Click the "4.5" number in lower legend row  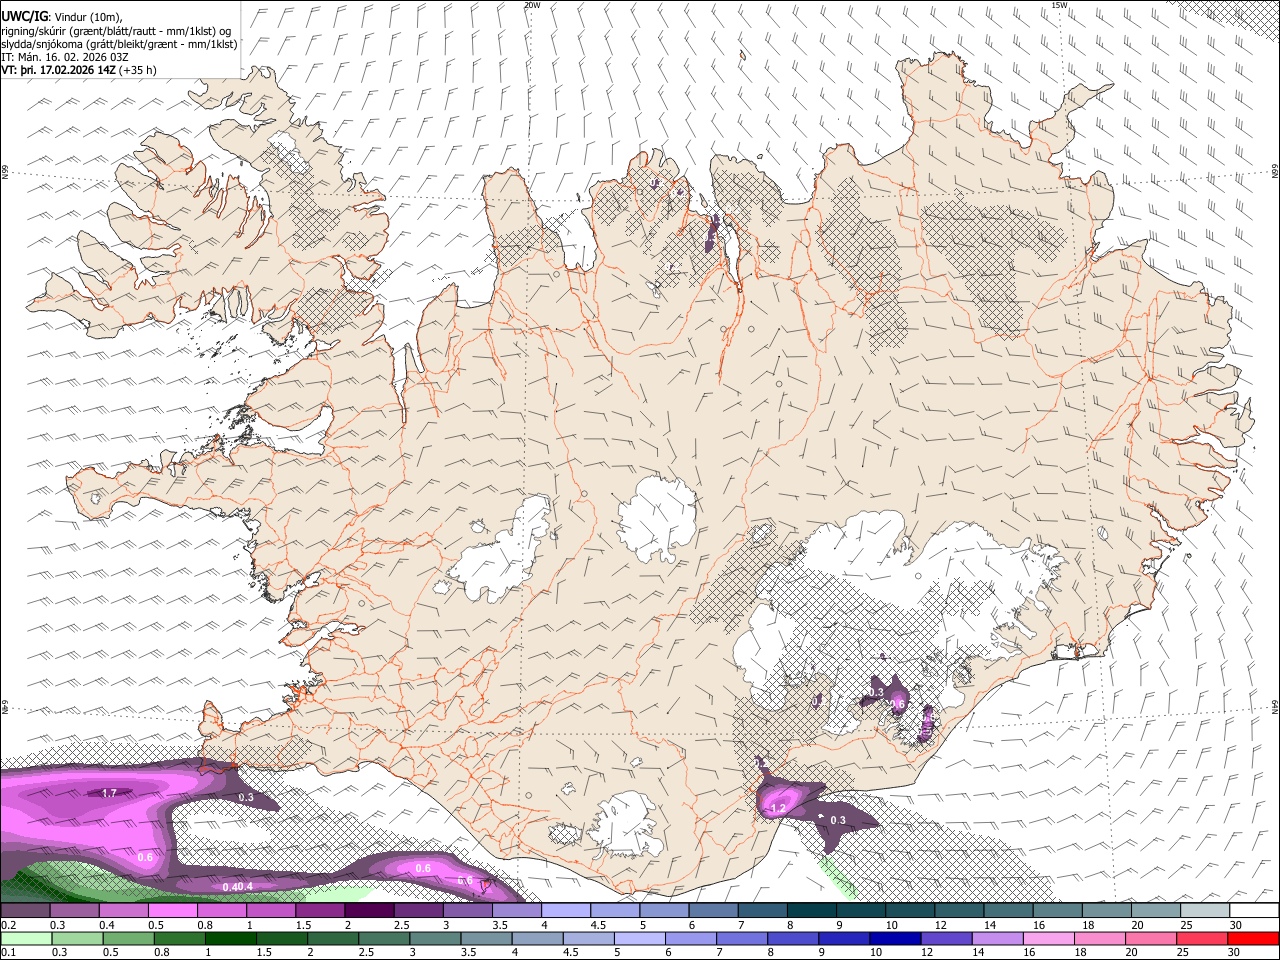(570, 953)
